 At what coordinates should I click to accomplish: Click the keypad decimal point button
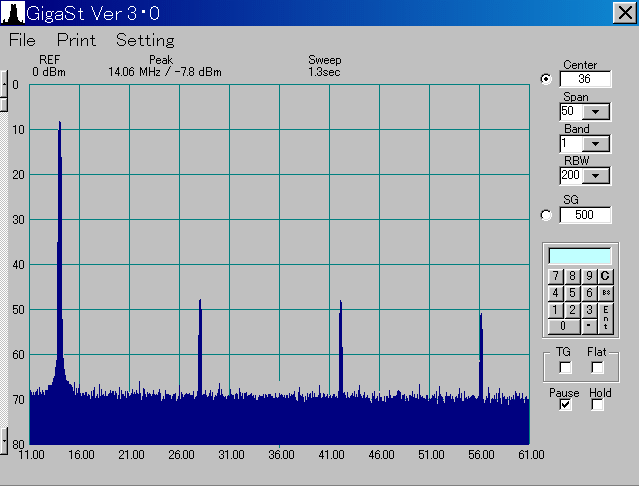[x=589, y=327]
